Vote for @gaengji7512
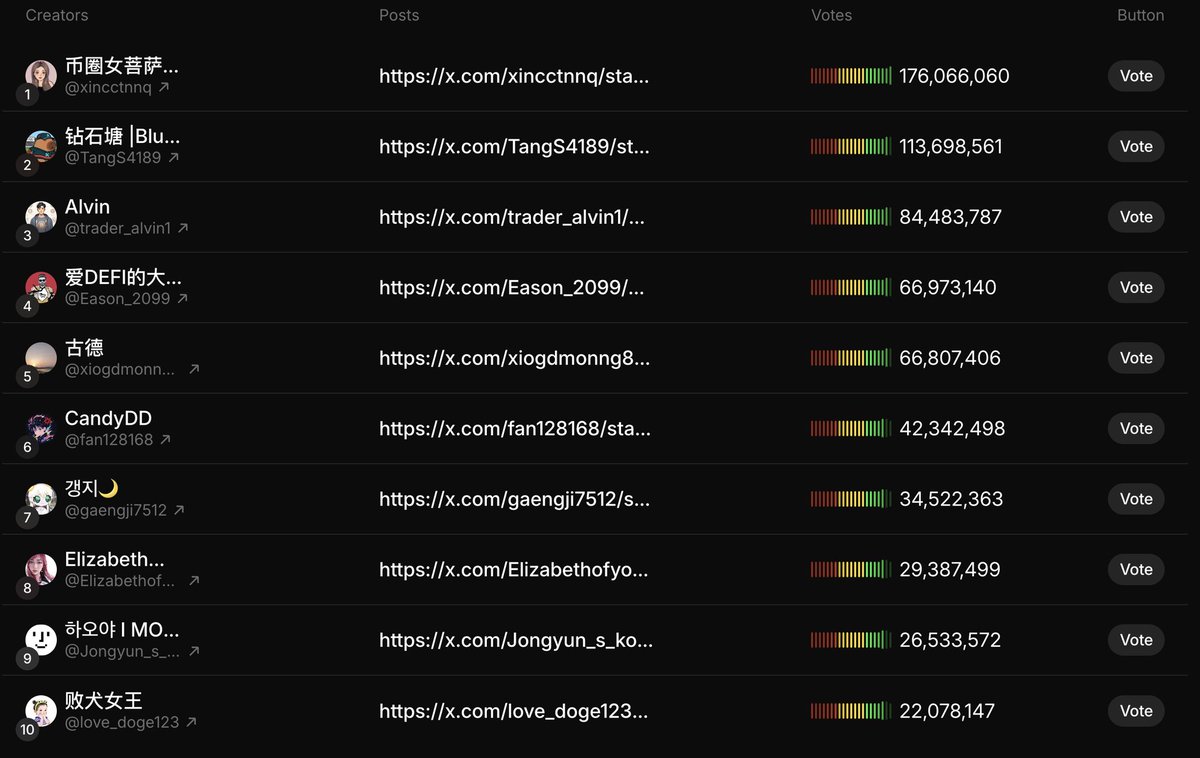This screenshot has height=758, width=1200. click(1136, 499)
